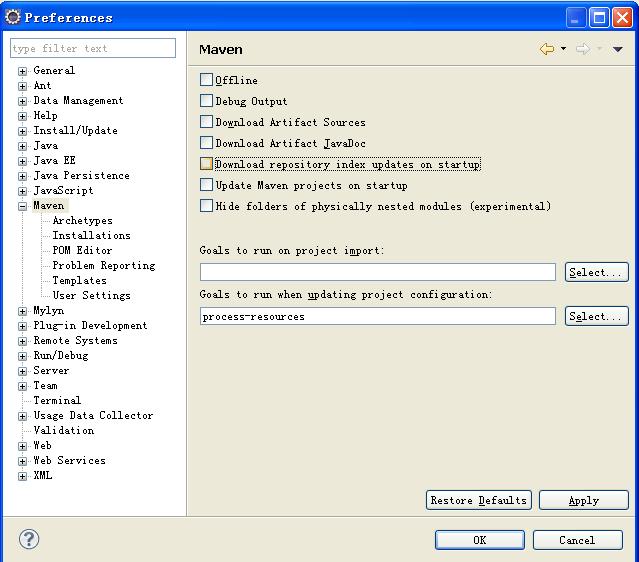Check Hide folders of physically nested modules
This screenshot has height=562, width=639.
206,205
